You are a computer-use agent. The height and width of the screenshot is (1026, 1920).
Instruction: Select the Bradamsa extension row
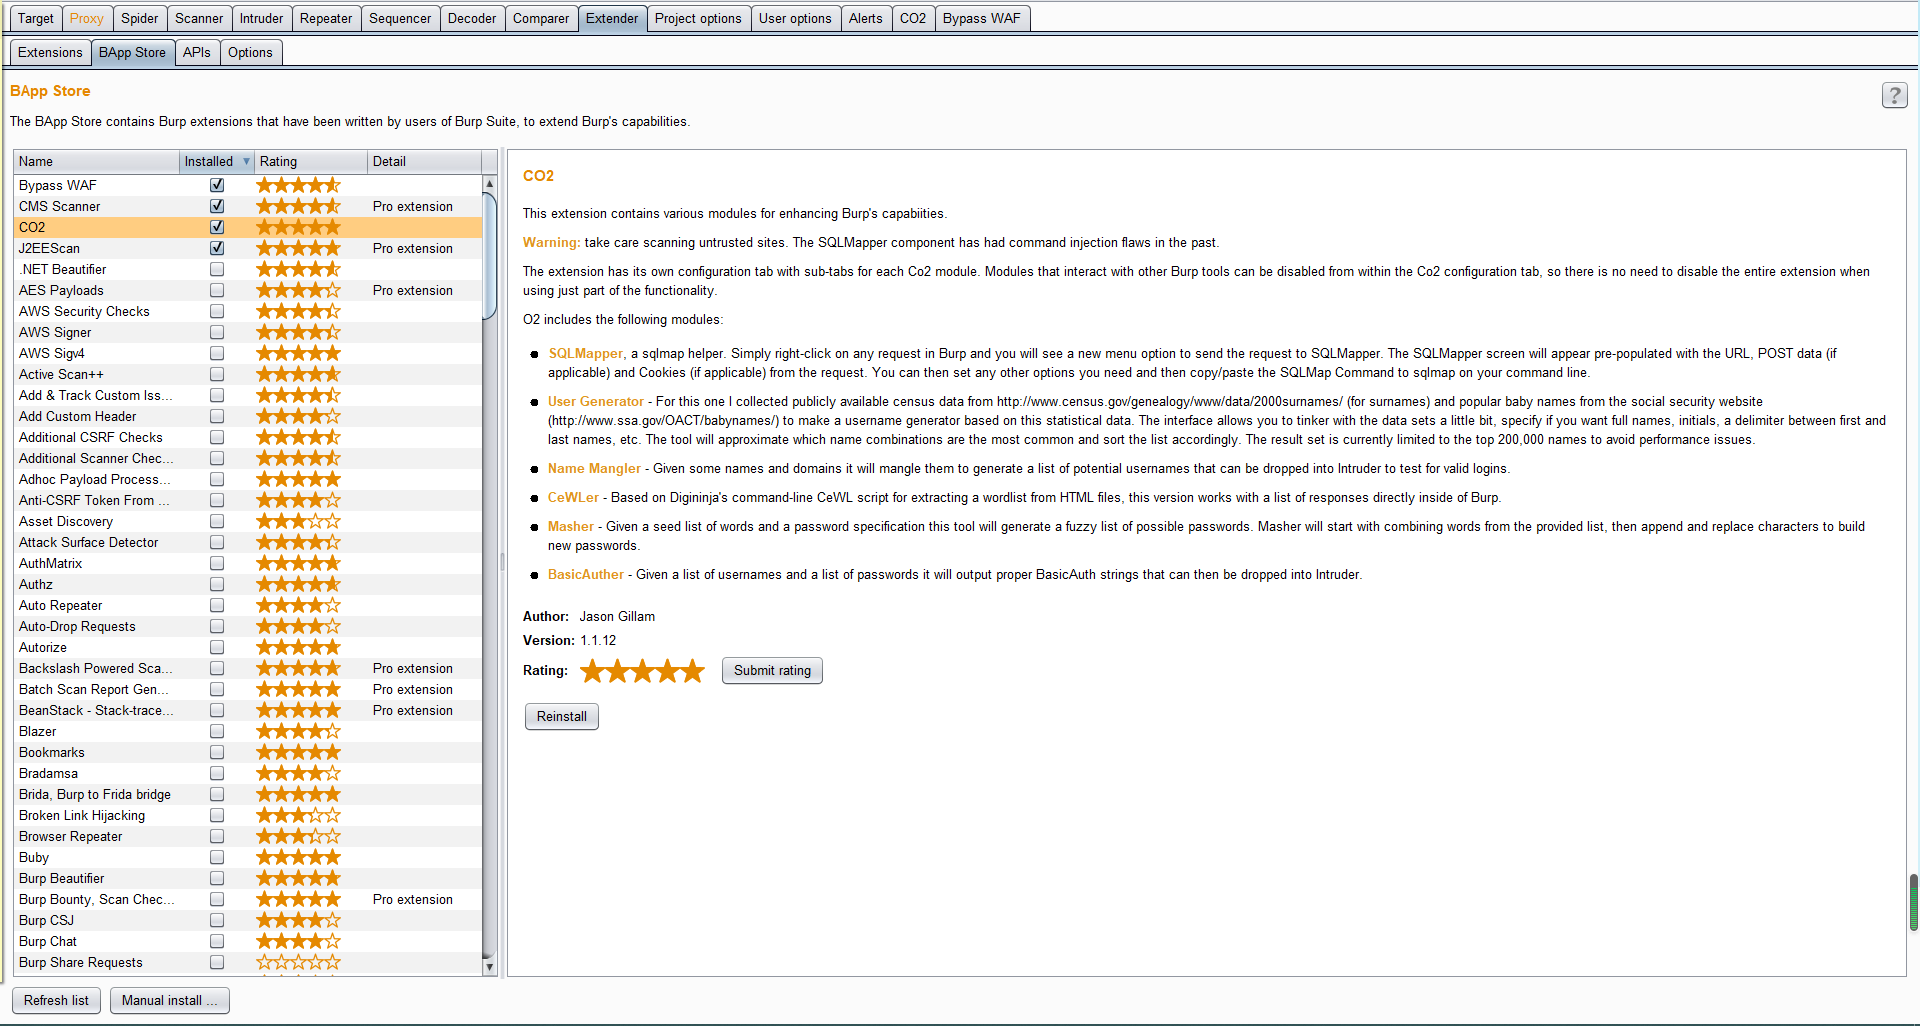248,773
